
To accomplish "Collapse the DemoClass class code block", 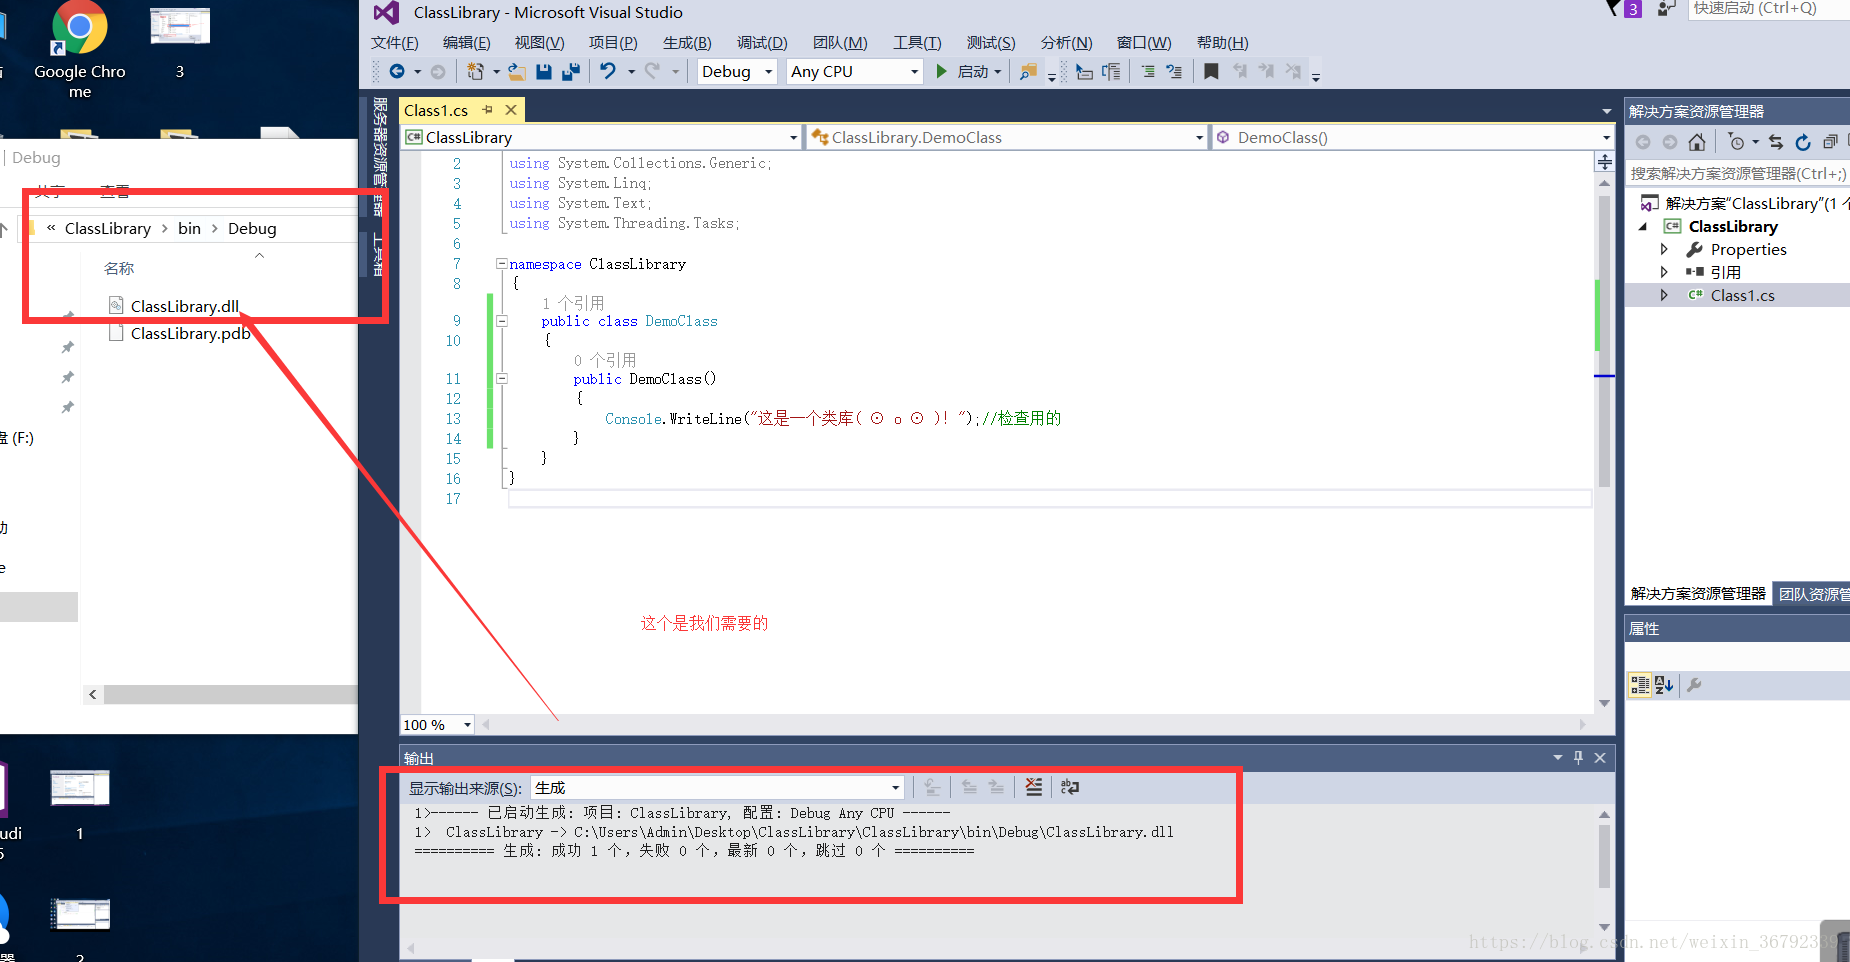I will [502, 321].
